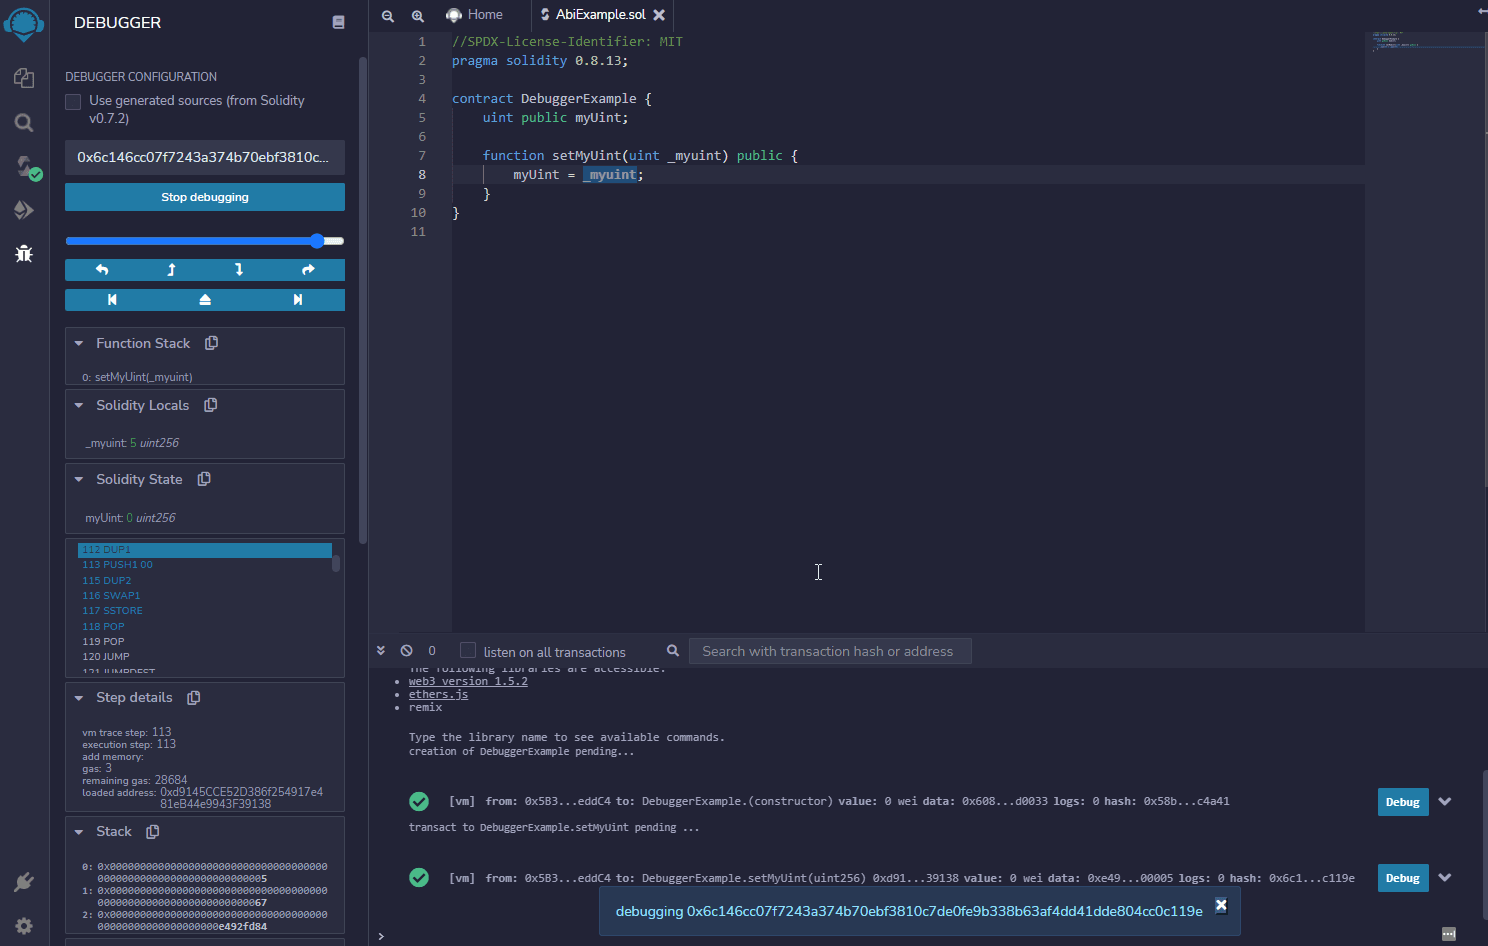The height and width of the screenshot is (946, 1488).
Task: Toggle listen on all transactions checkbox
Action: pyautogui.click(x=467, y=651)
